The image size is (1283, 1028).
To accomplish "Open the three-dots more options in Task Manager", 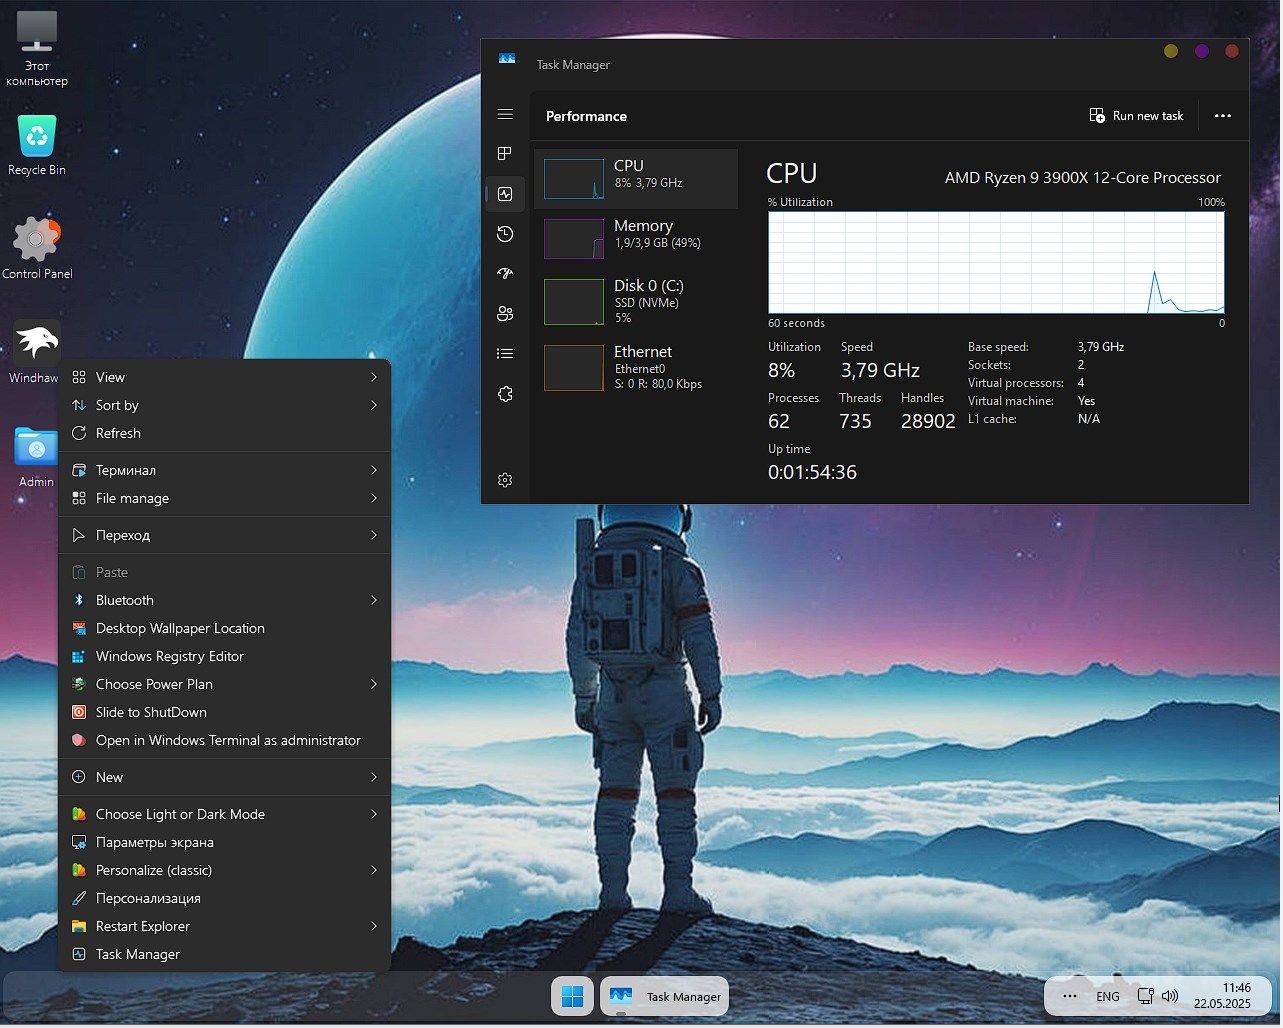I will pos(1223,116).
